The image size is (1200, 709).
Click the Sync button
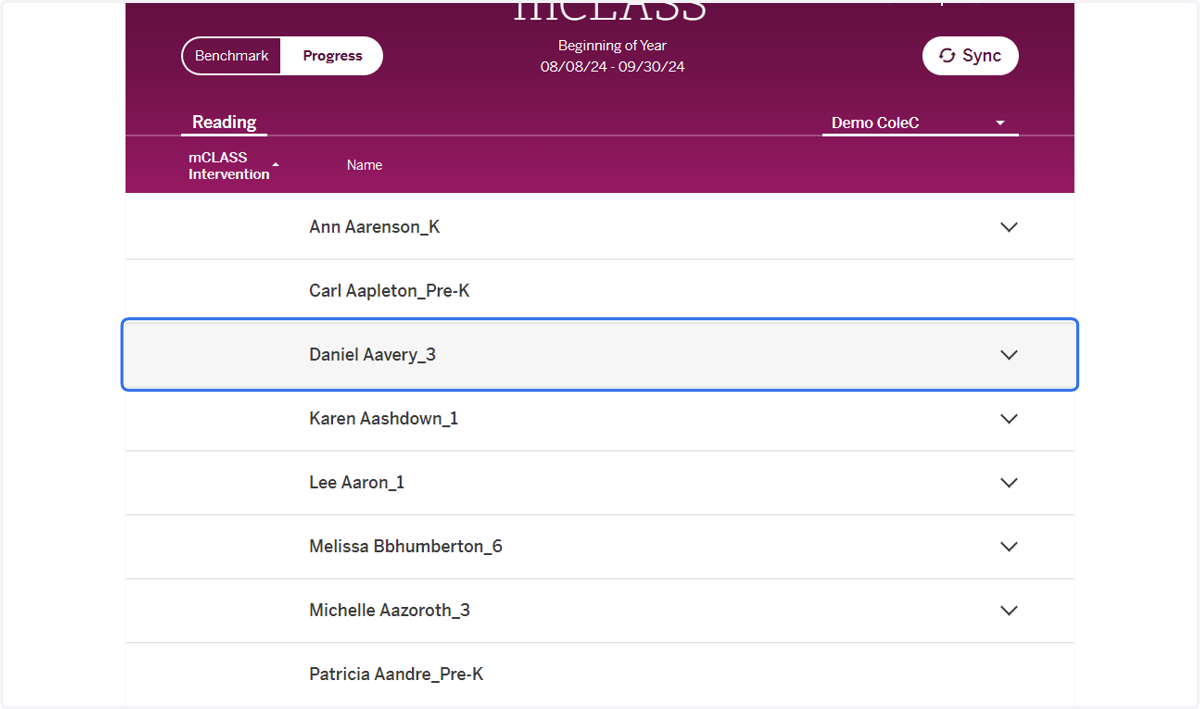click(x=970, y=56)
